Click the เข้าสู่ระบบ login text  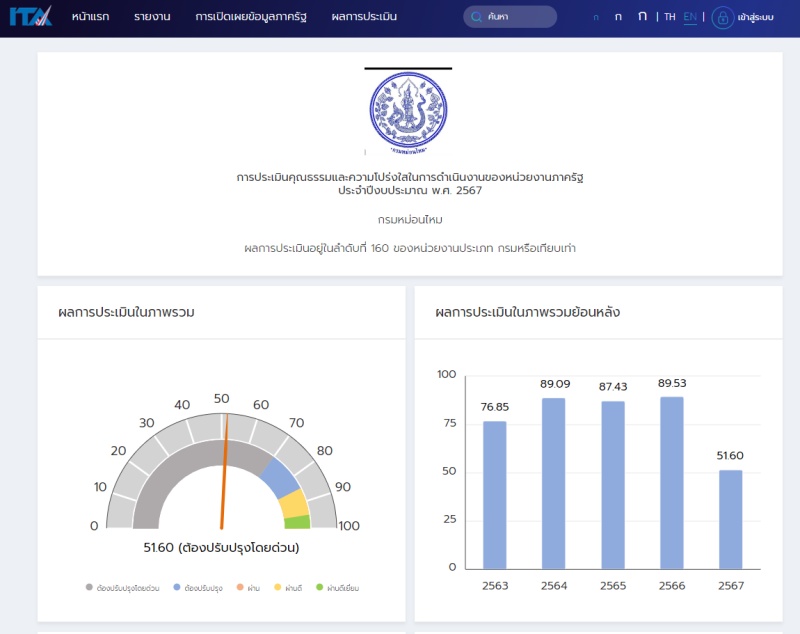[756, 17]
